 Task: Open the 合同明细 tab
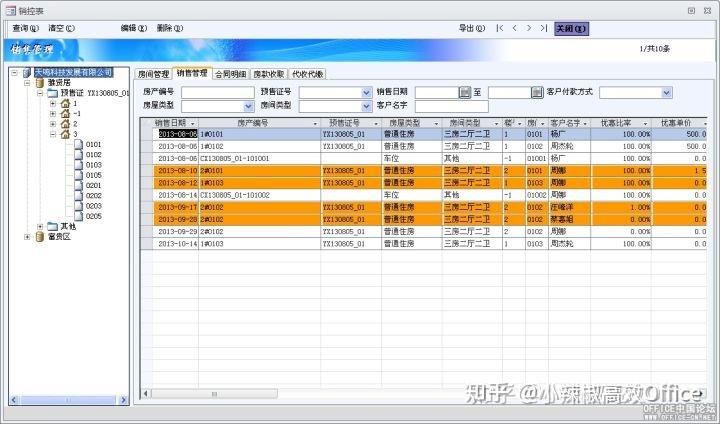click(231, 74)
